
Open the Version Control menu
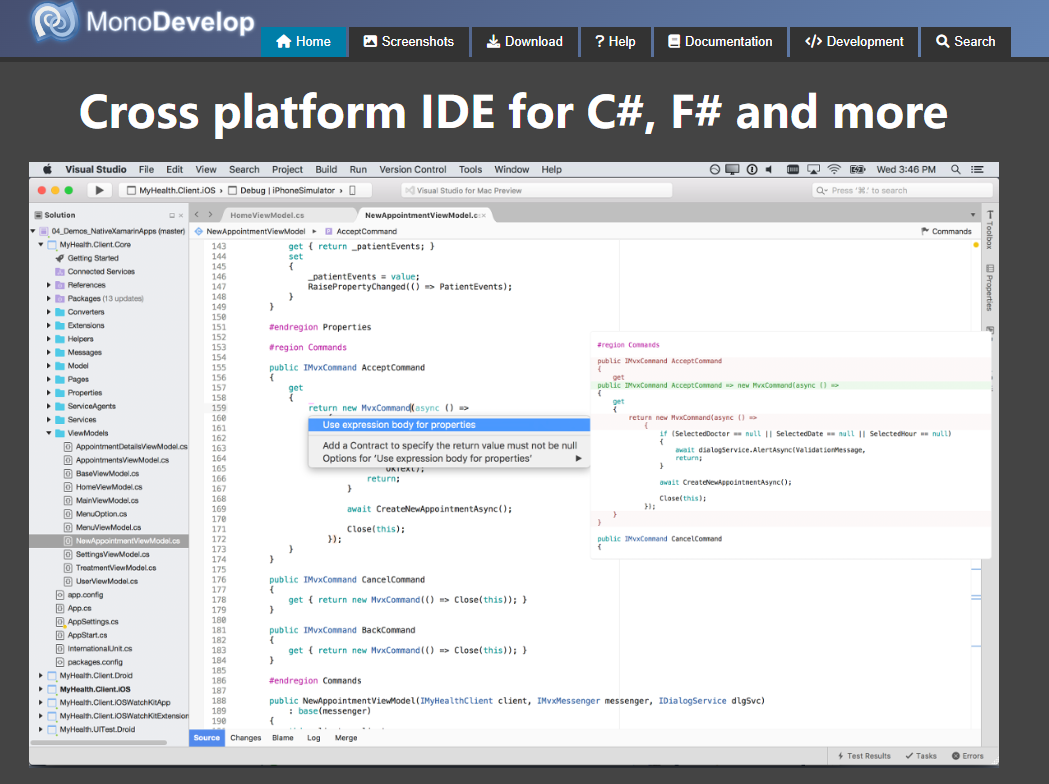pos(413,169)
